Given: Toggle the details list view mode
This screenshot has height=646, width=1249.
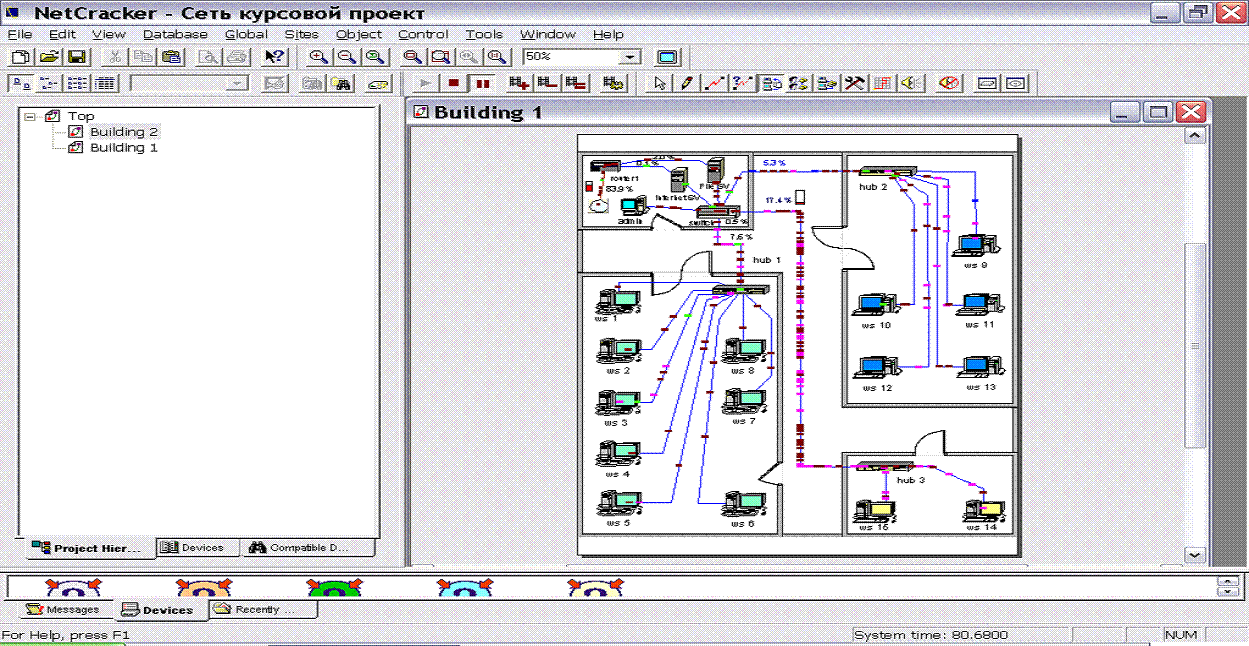Looking at the screenshot, I should point(105,84).
